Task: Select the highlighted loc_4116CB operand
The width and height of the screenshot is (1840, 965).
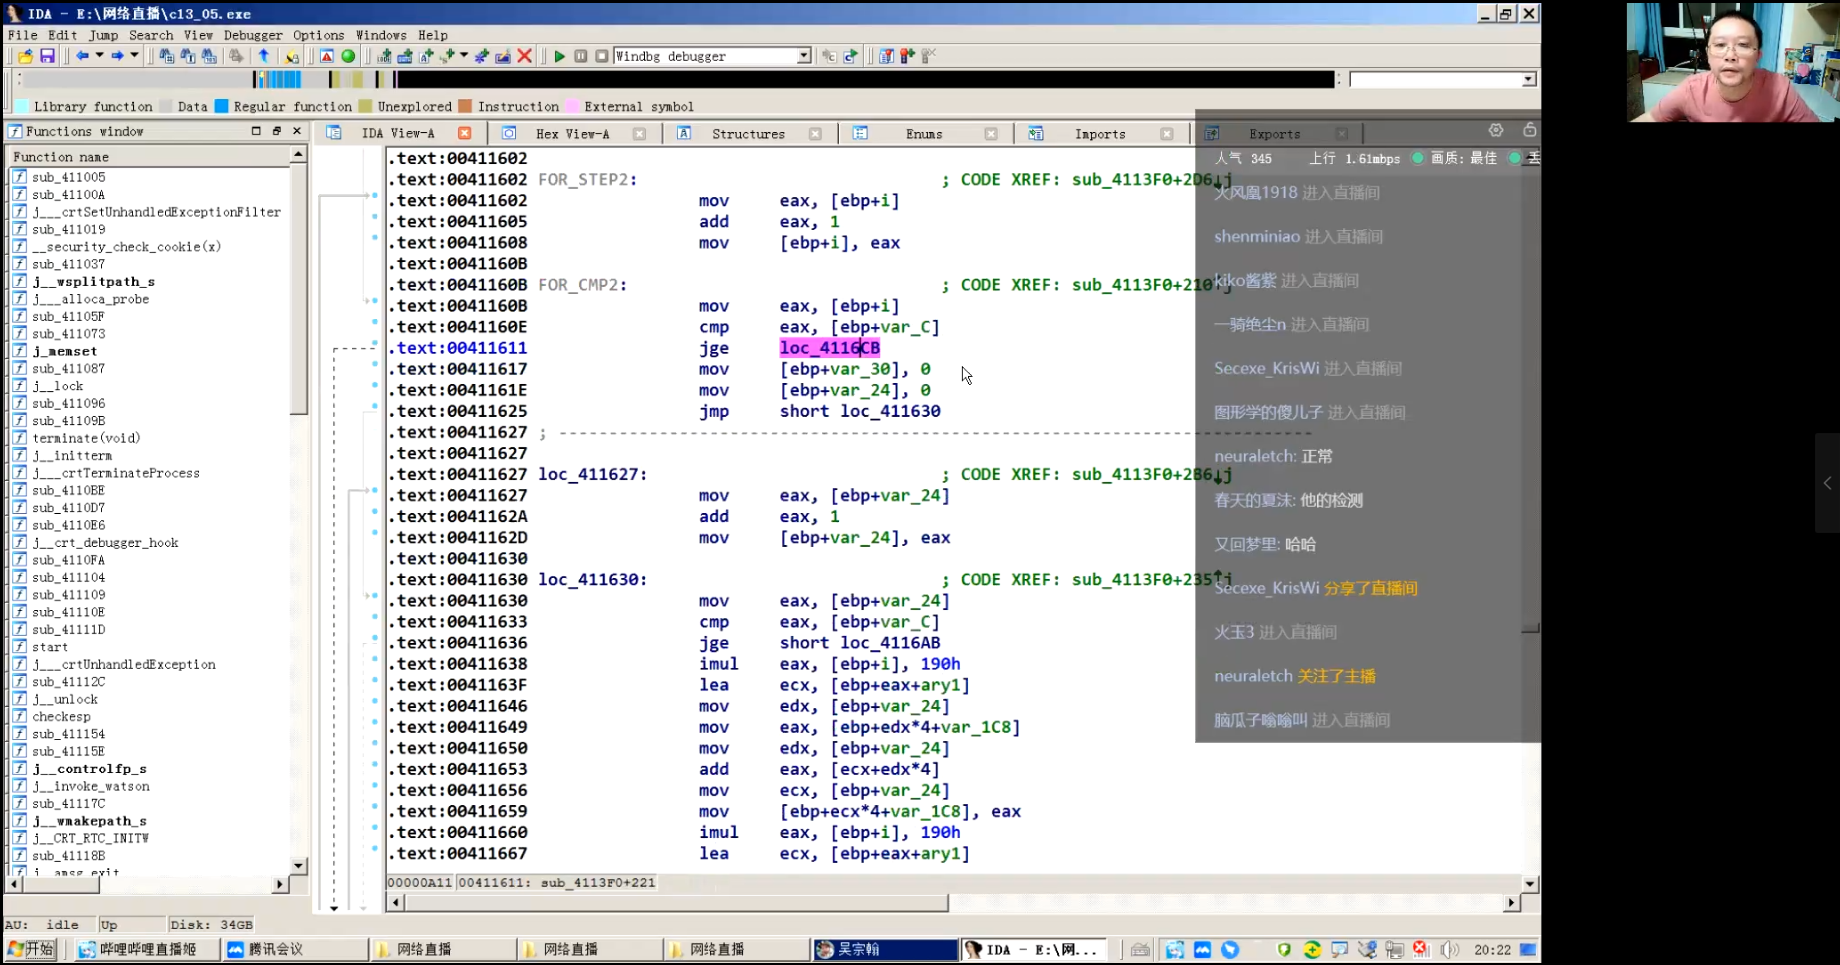Action: [829, 348]
